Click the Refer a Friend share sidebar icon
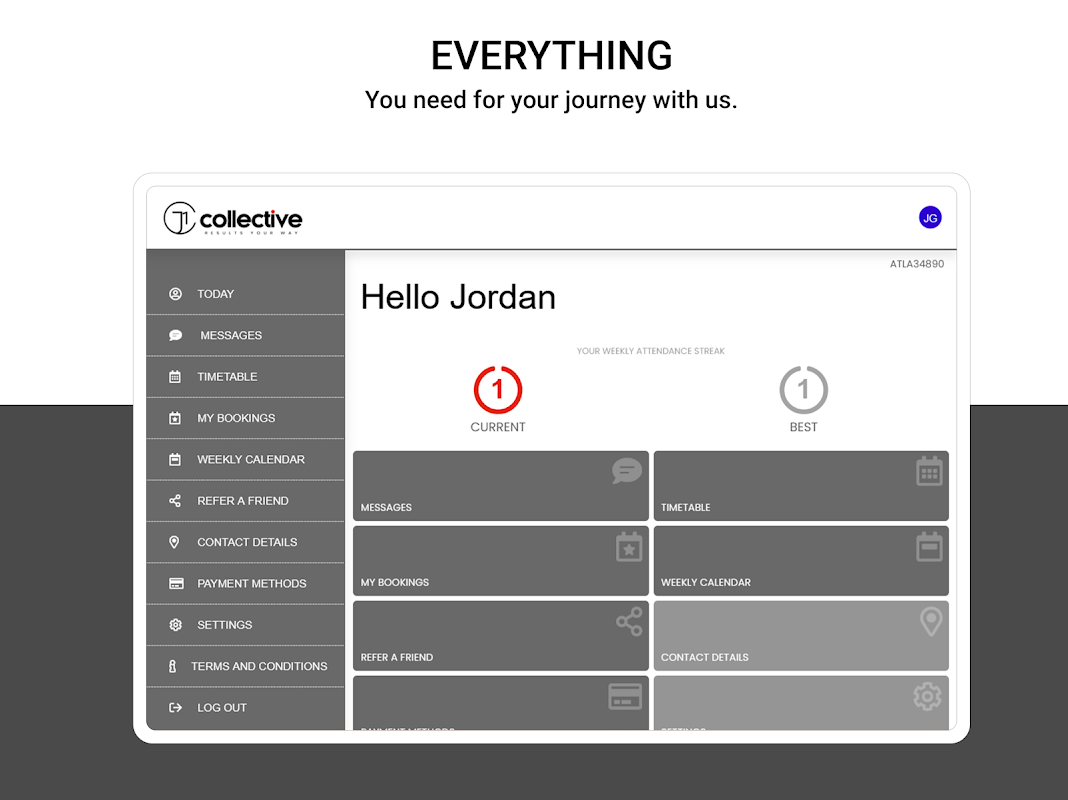1068x800 pixels. tap(175, 501)
